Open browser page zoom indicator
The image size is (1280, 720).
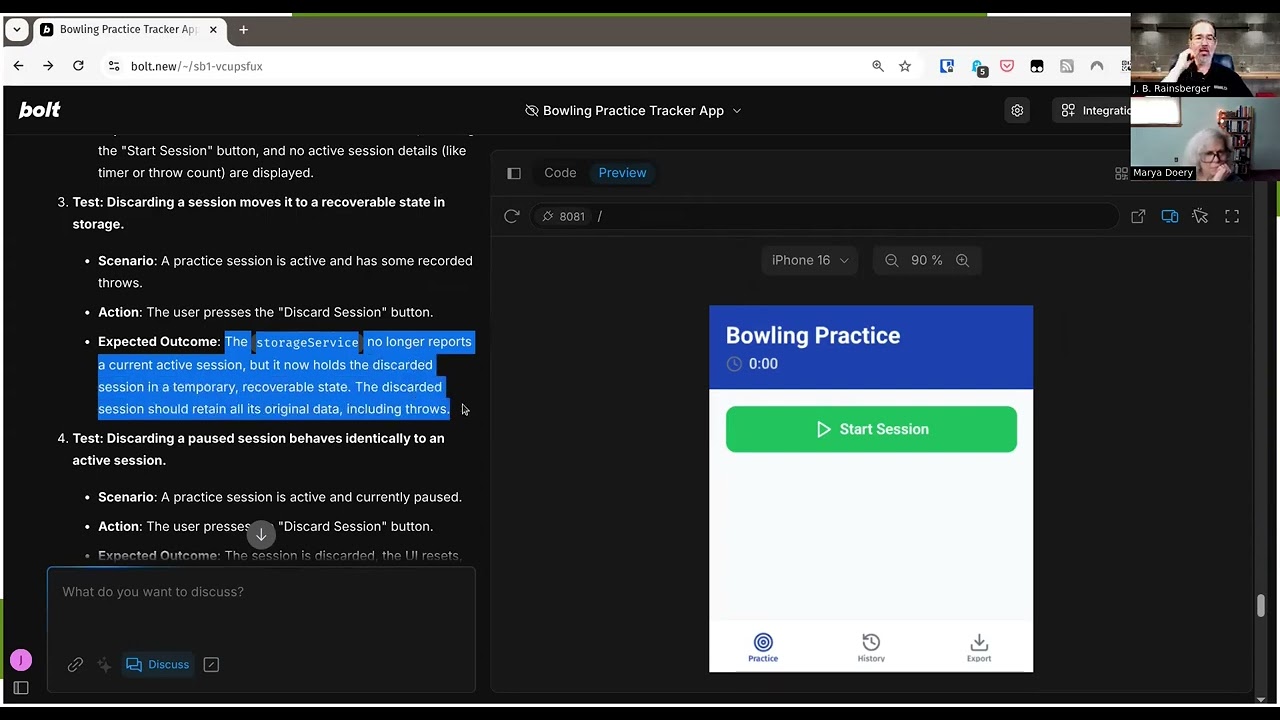[878, 66]
